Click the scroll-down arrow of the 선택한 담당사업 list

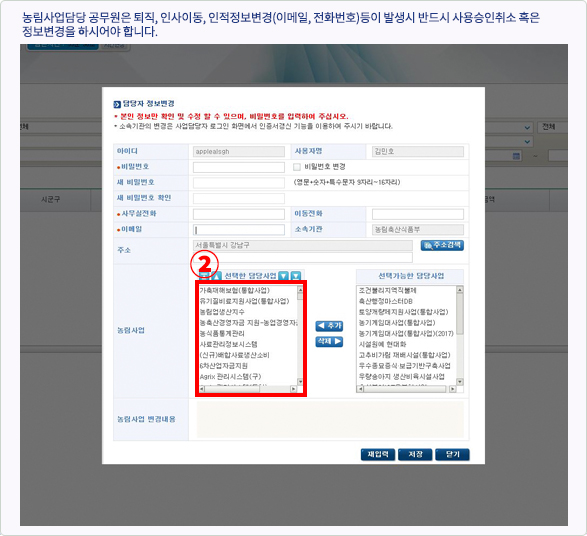click(300, 382)
